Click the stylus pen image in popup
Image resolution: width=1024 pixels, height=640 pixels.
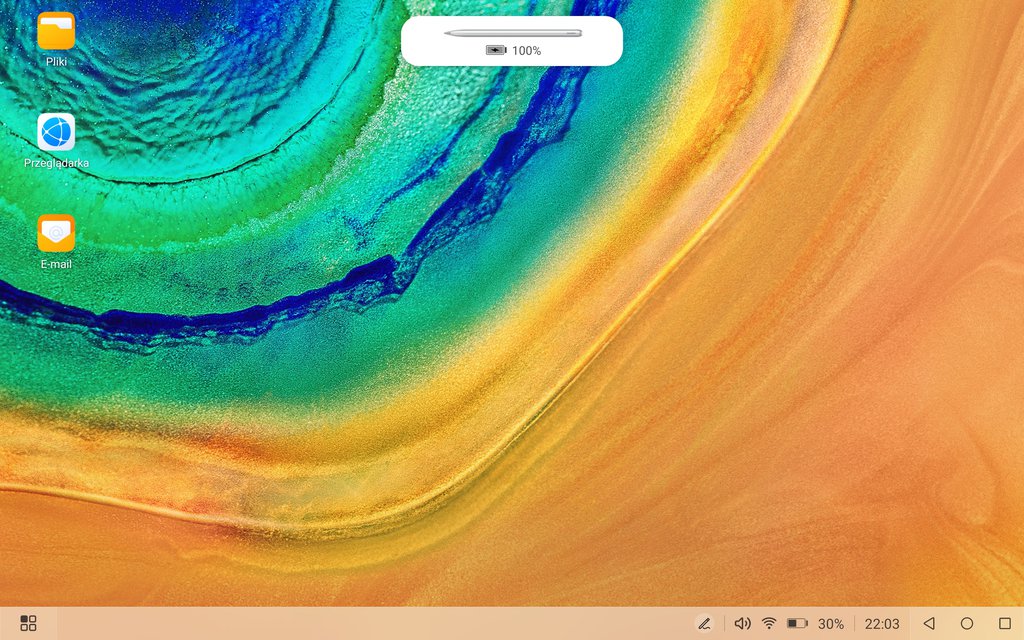pyautogui.click(x=513, y=33)
